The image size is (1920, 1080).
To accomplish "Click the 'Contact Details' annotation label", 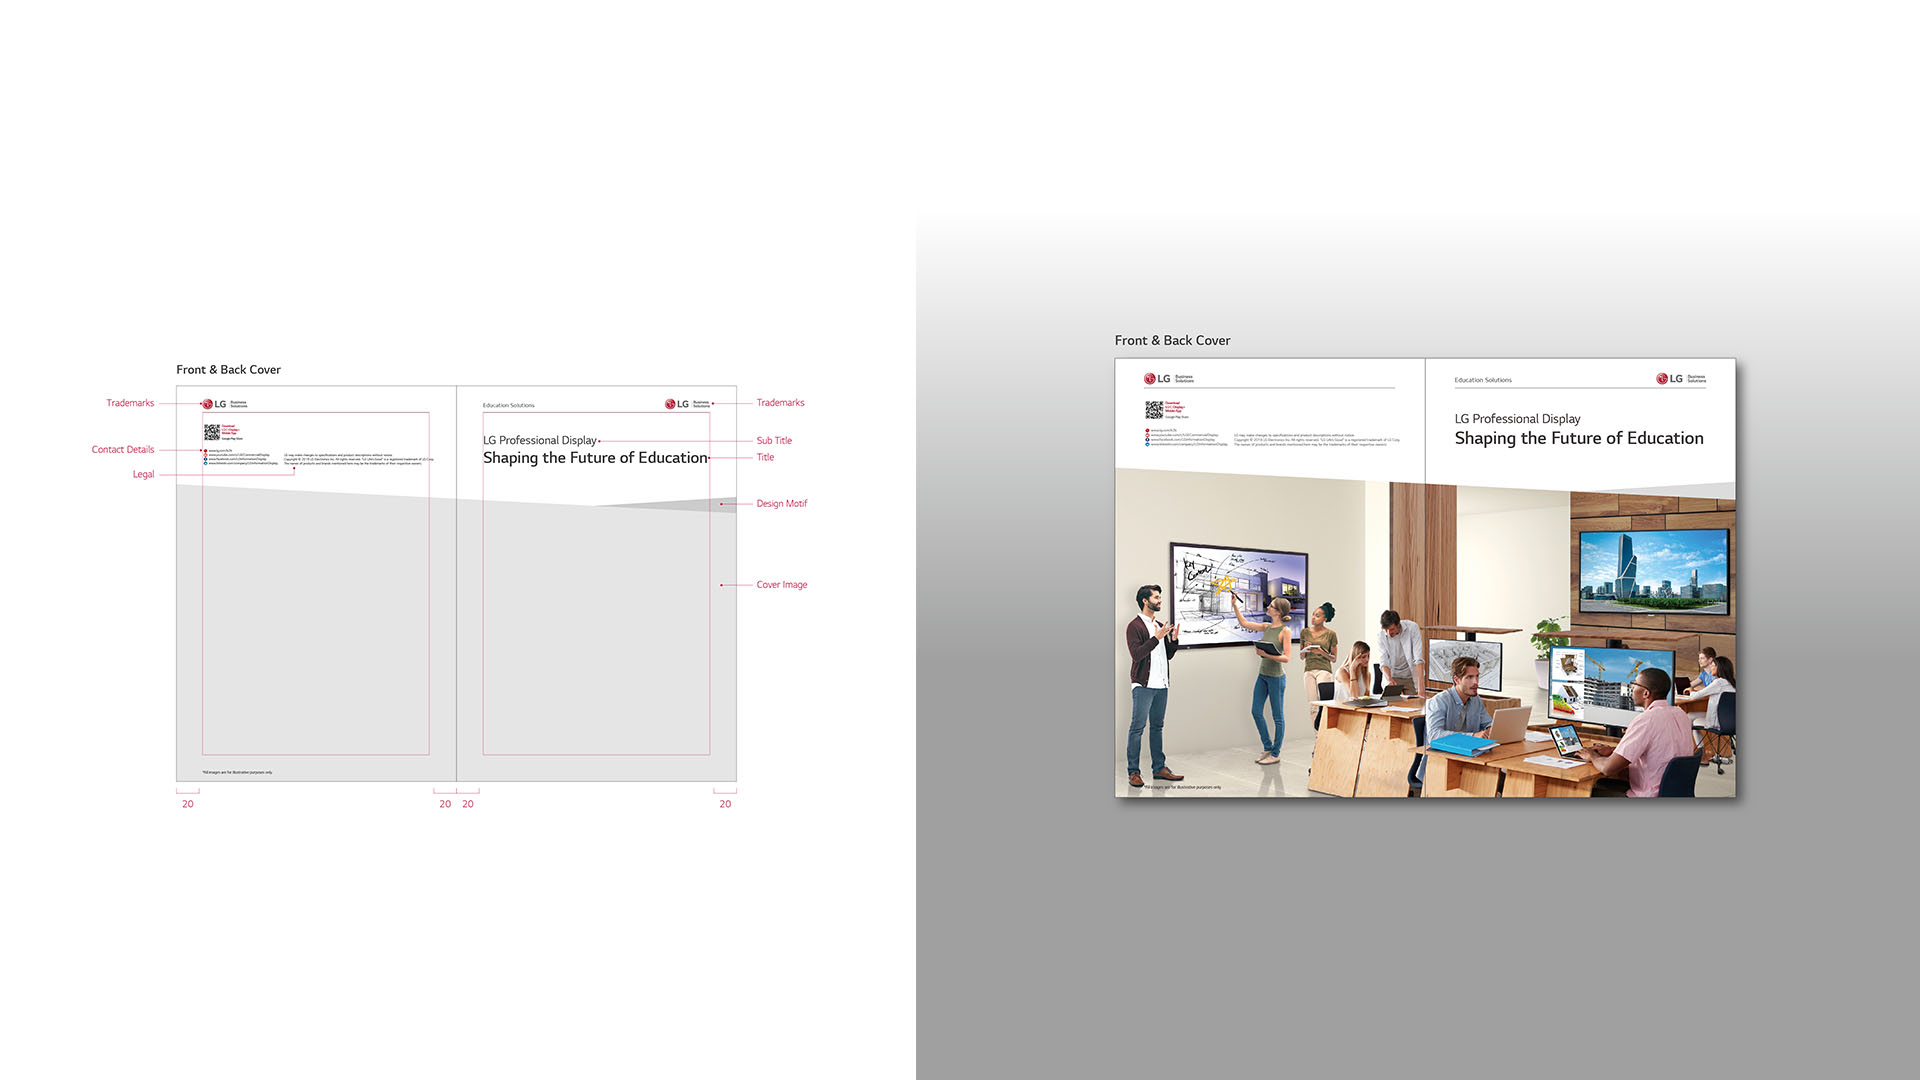I will 123,450.
